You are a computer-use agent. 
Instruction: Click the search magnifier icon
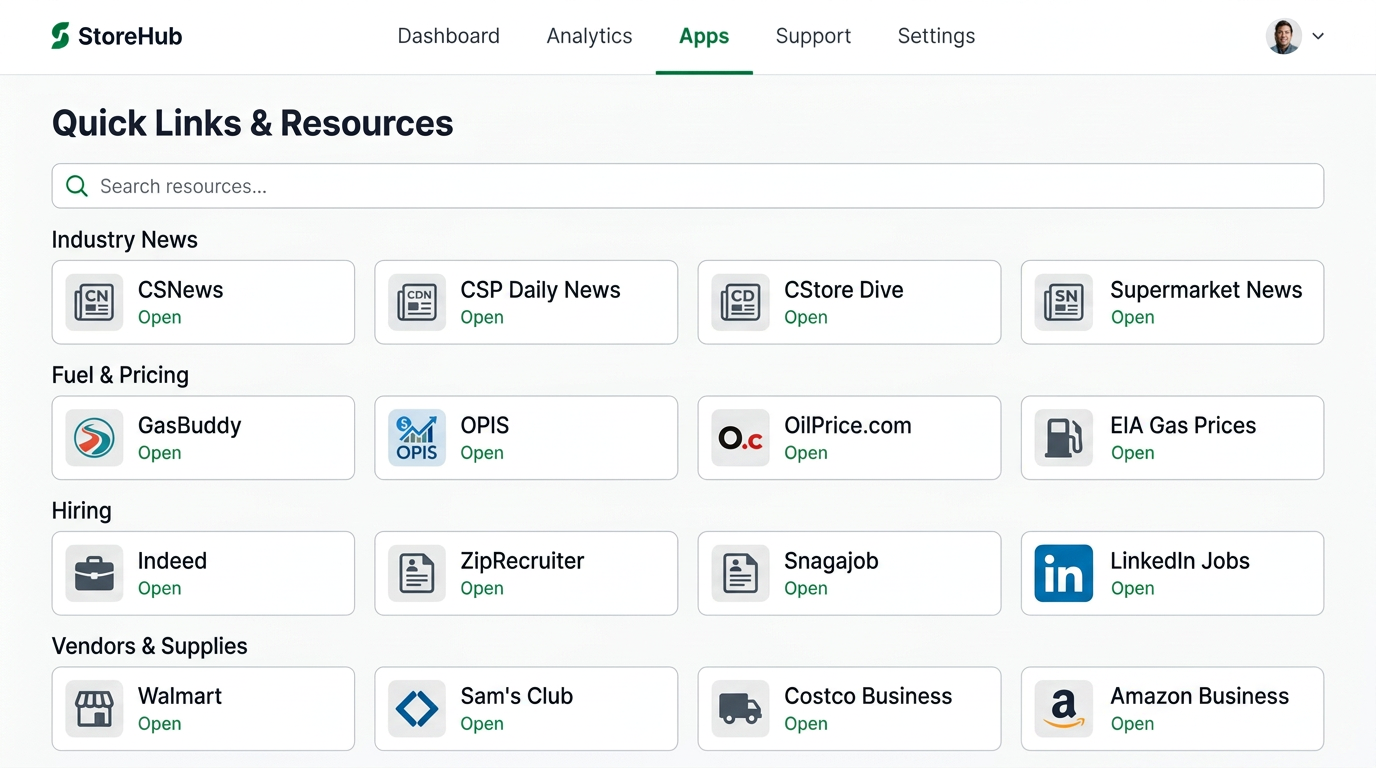76,186
